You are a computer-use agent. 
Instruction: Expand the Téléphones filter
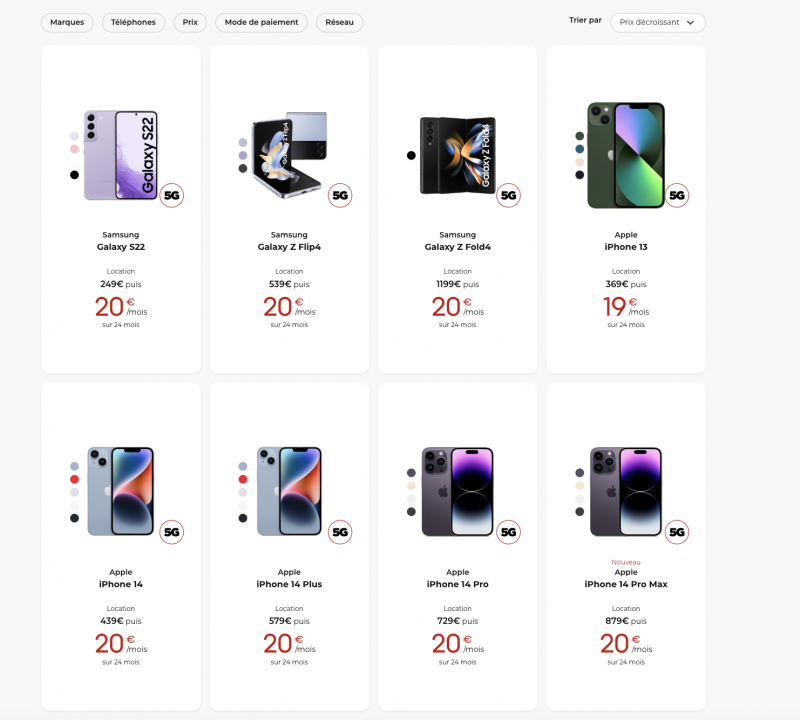(x=134, y=22)
